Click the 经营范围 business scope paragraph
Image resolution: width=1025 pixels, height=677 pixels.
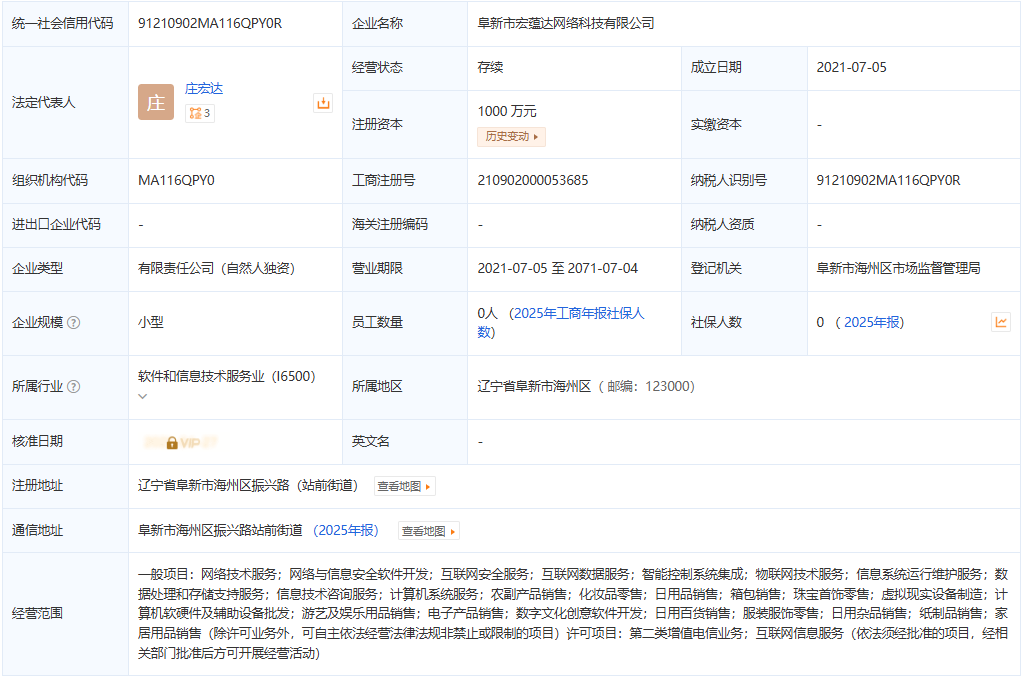pyautogui.click(x=573, y=614)
